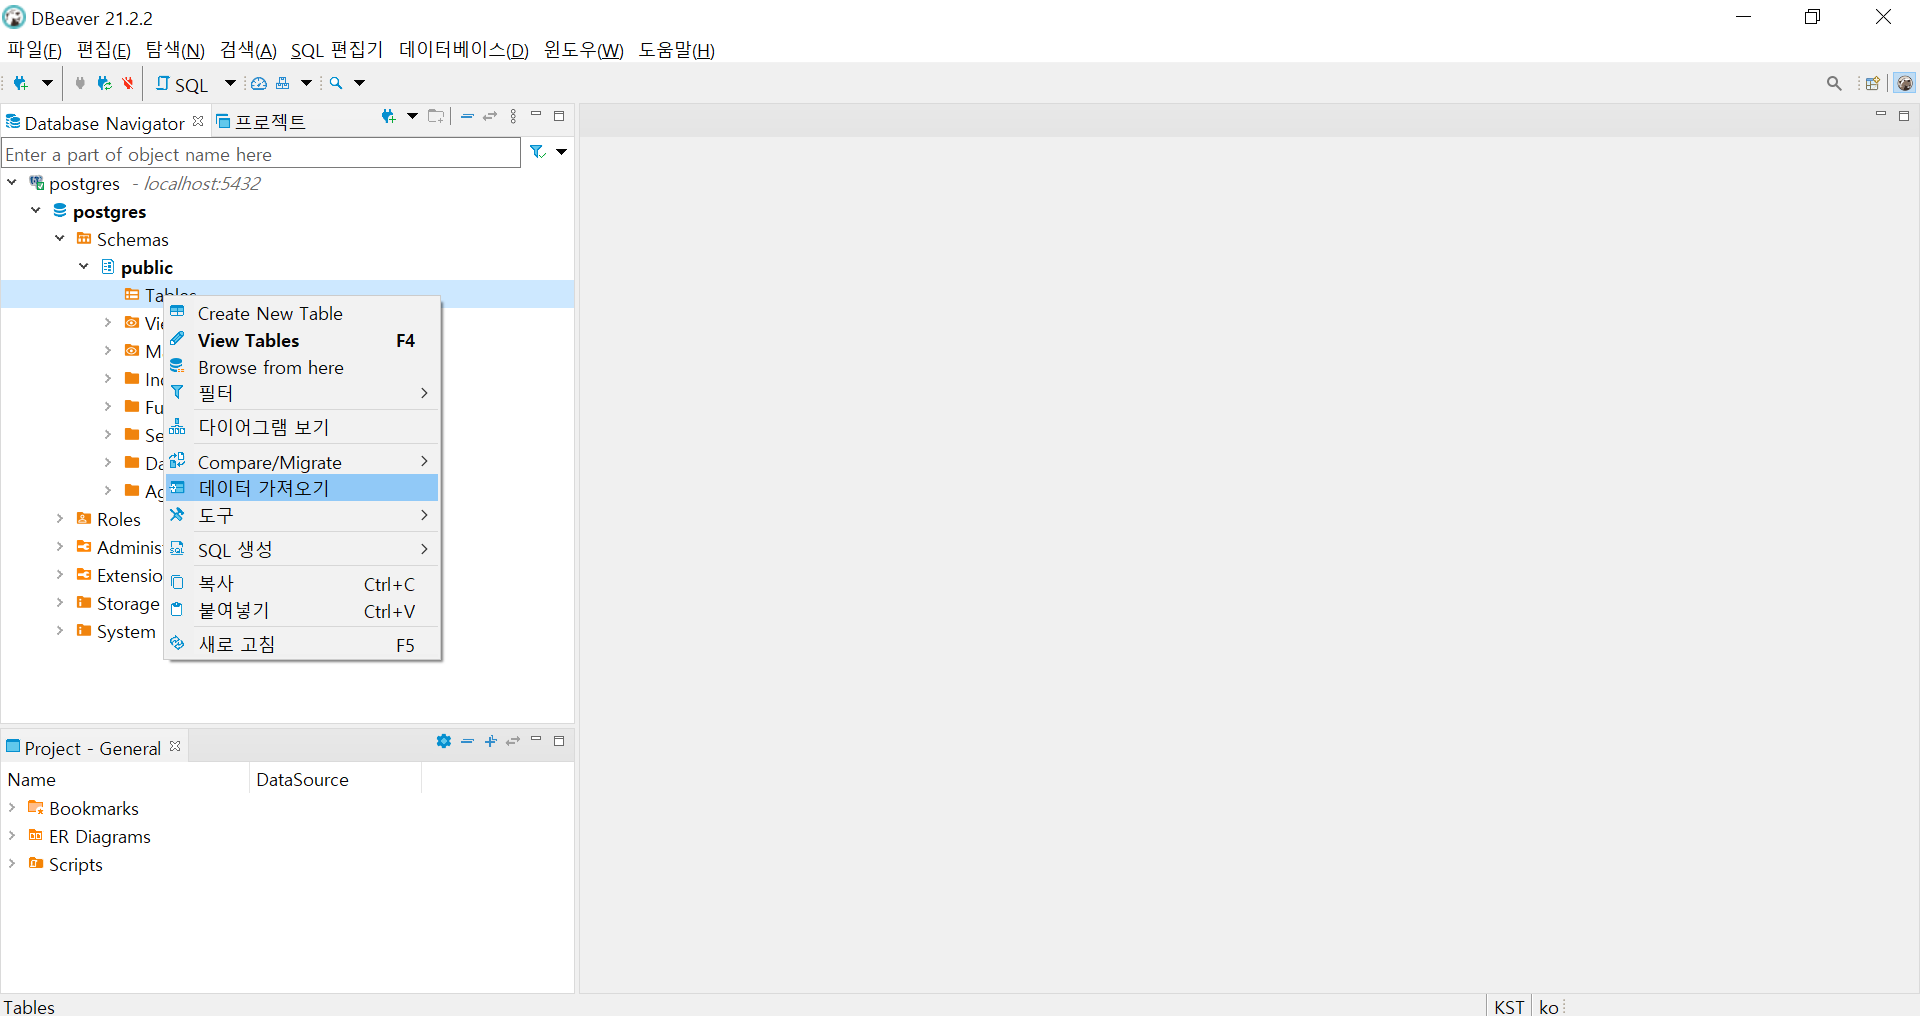Collapse the postgres database node
This screenshot has height=1016, width=1920.
pyautogui.click(x=36, y=211)
